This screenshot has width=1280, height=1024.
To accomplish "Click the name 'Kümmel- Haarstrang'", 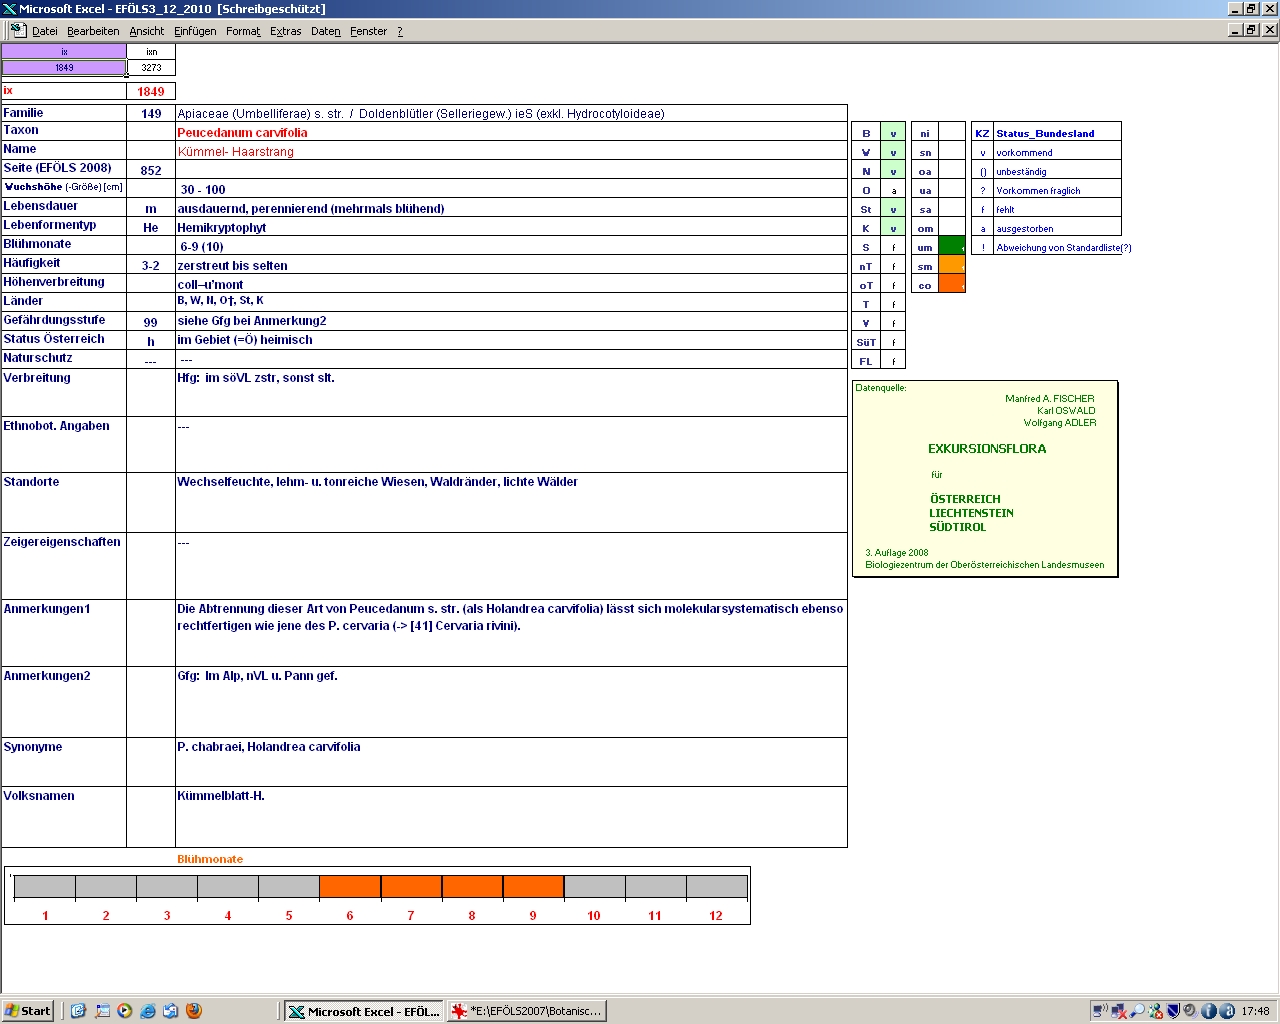I will [x=235, y=152].
